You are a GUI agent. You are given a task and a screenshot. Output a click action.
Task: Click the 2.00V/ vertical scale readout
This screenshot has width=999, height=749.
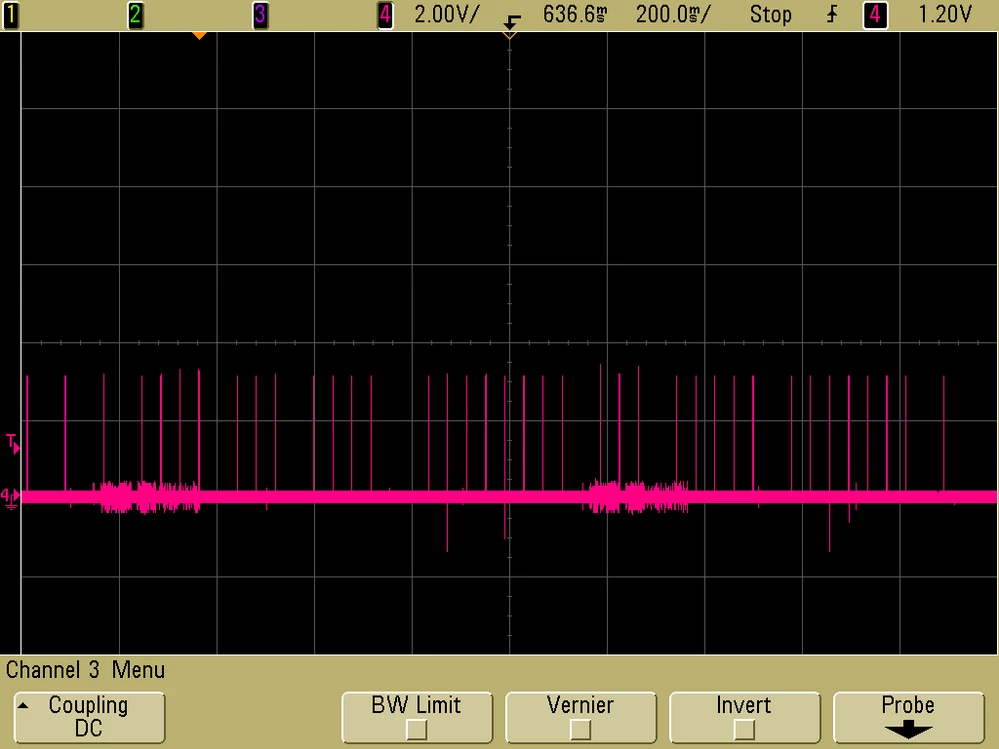click(x=447, y=14)
